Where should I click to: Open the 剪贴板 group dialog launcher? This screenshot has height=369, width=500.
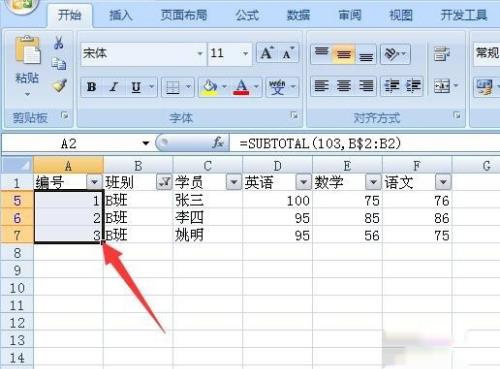(64, 116)
